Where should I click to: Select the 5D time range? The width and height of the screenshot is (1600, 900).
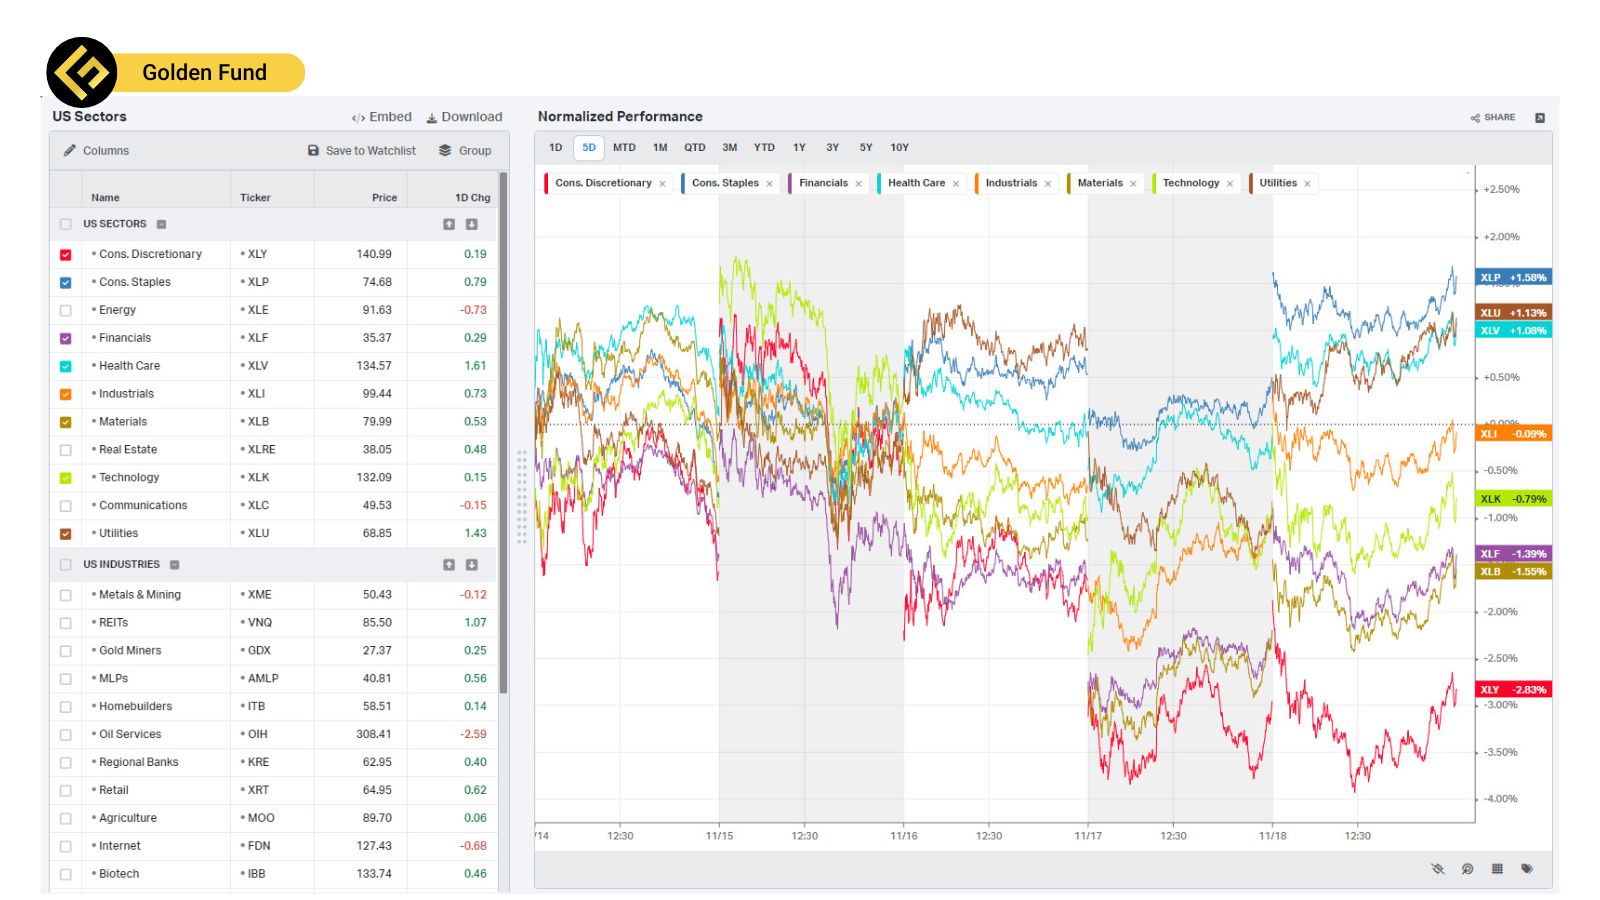pyautogui.click(x=589, y=148)
